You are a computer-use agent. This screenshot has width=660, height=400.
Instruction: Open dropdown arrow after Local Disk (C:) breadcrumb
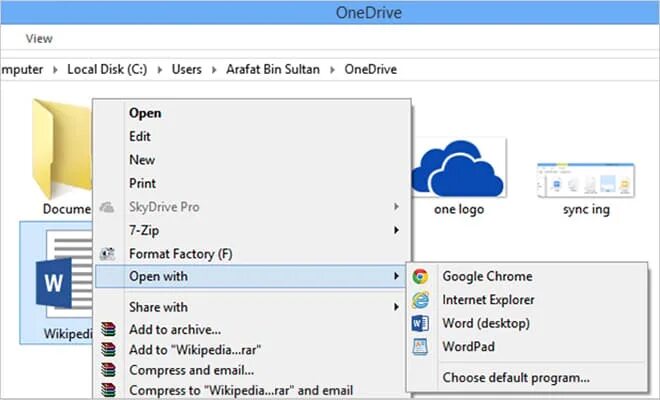pyautogui.click(x=160, y=70)
